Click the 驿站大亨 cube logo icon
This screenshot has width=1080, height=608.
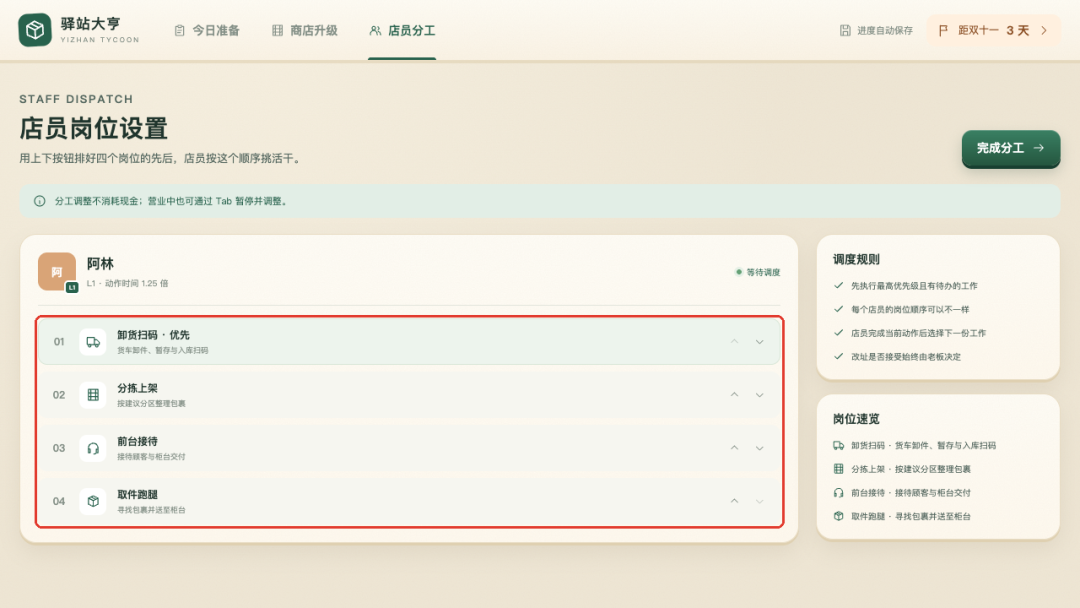point(35,30)
